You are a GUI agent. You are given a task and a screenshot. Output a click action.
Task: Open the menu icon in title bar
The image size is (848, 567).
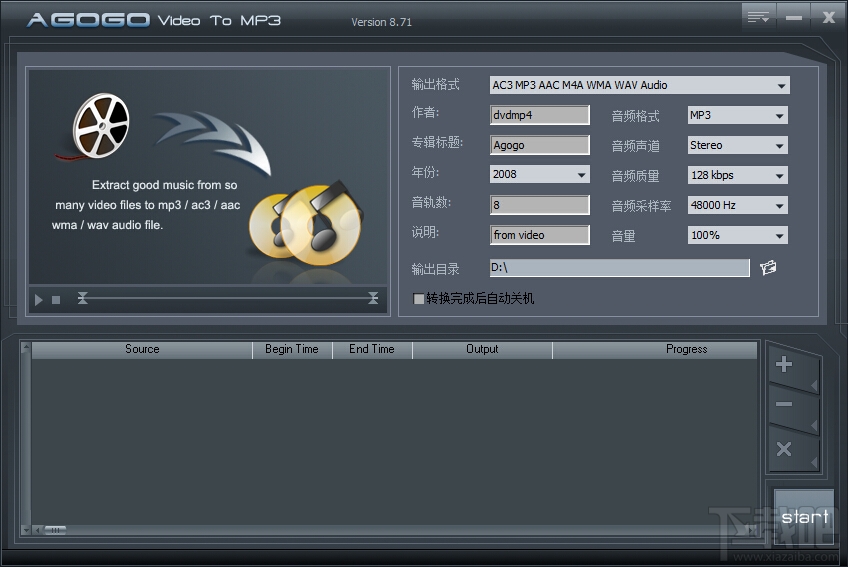click(758, 17)
